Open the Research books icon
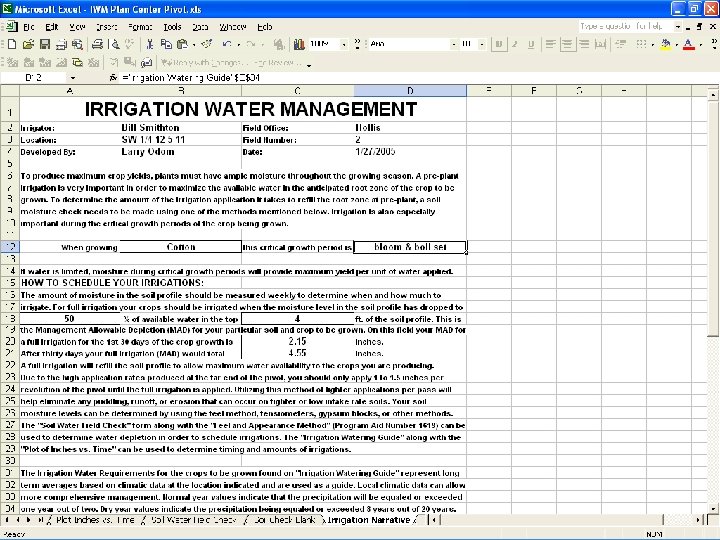The image size is (720, 540). tap(299, 44)
